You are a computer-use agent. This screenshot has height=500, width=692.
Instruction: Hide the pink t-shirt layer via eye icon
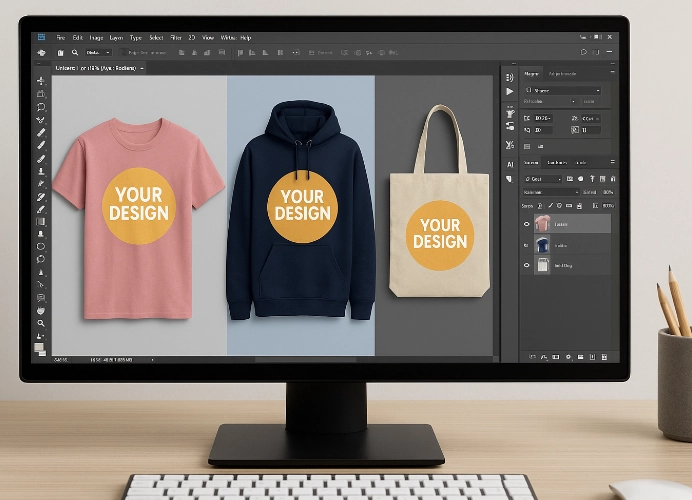point(527,224)
